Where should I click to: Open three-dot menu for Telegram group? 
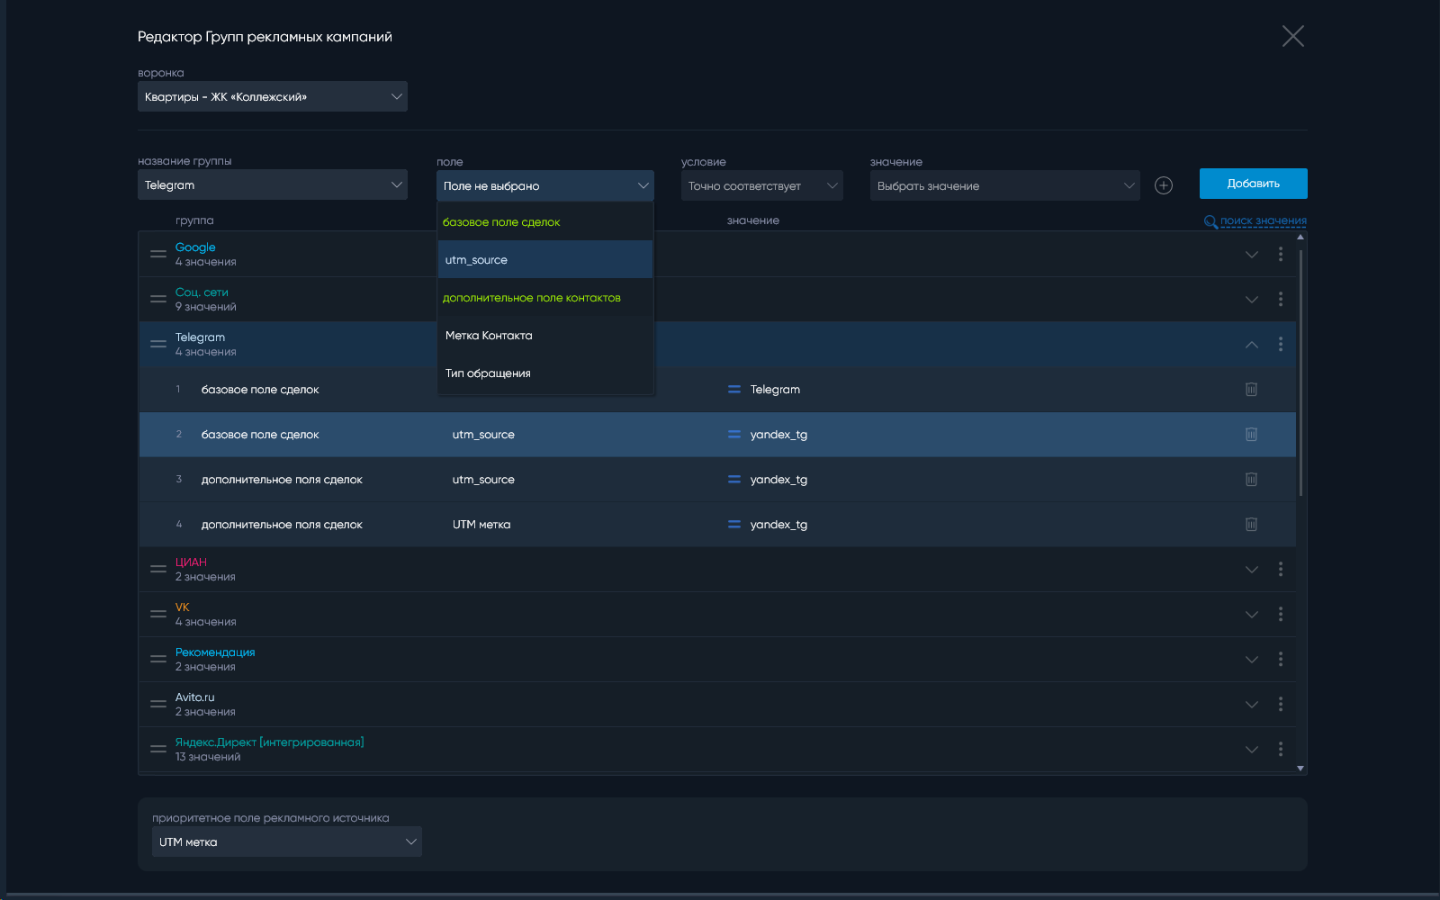pos(1280,344)
